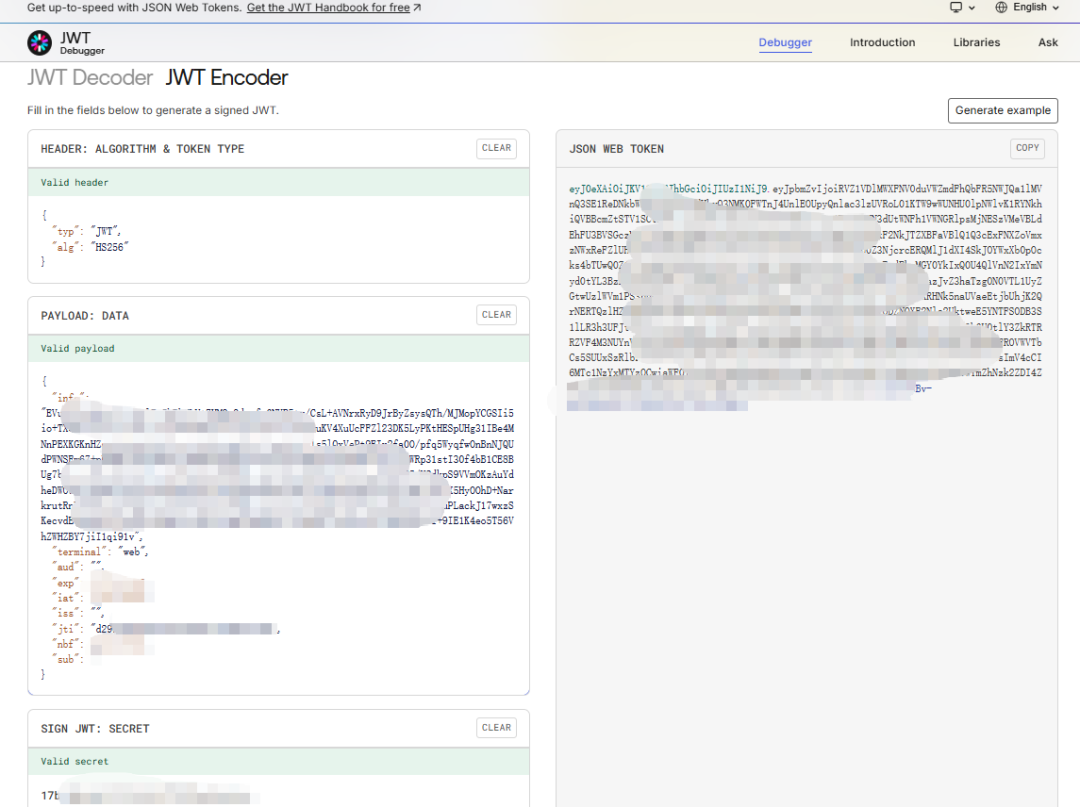The height and width of the screenshot is (807, 1080).
Task: Click the "aud" key in payload
Action: pyautogui.click(x=67, y=567)
